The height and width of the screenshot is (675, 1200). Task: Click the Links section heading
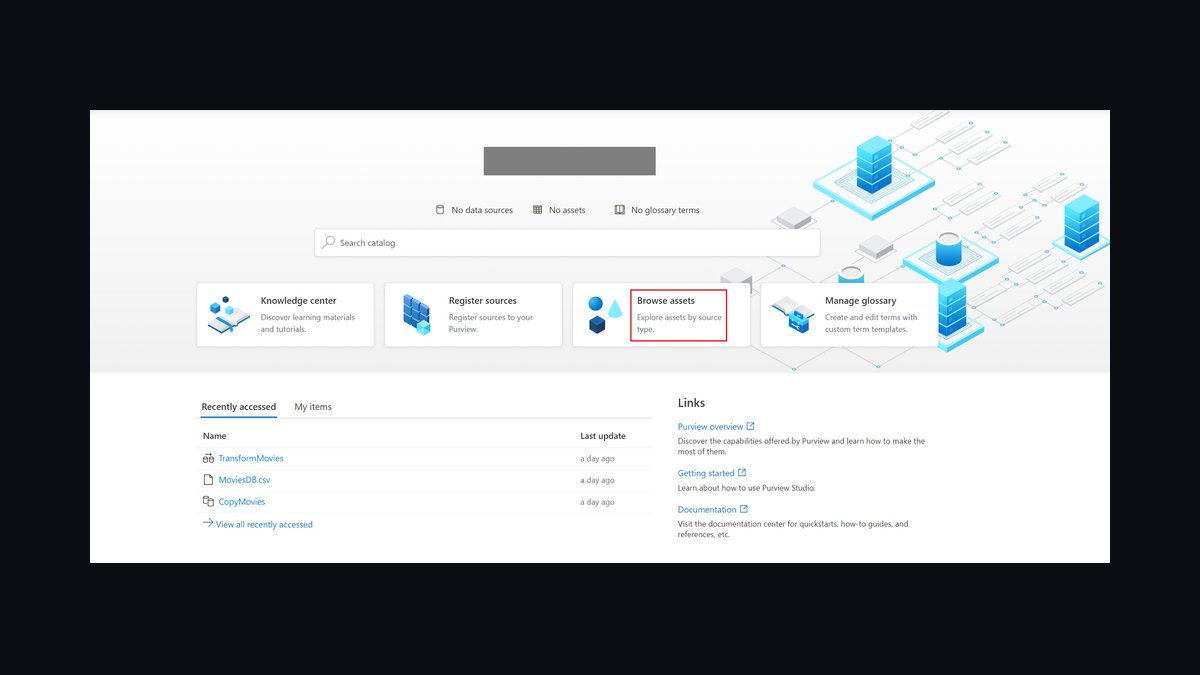[691, 403]
